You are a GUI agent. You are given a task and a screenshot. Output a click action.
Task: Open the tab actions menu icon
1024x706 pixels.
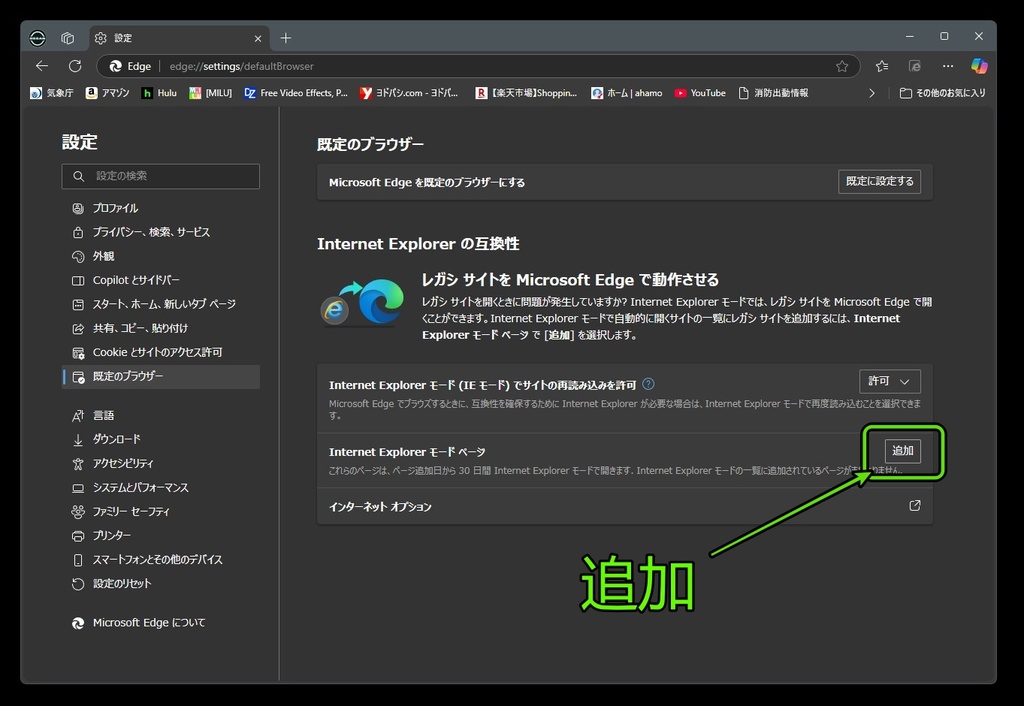[x=68, y=39]
